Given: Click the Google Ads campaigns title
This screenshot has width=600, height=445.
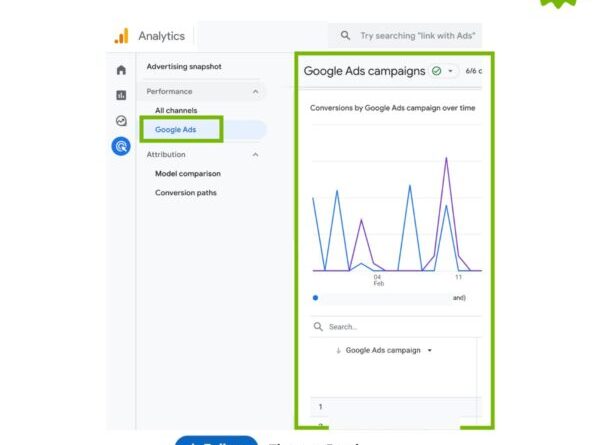Looking at the screenshot, I should 364,71.
